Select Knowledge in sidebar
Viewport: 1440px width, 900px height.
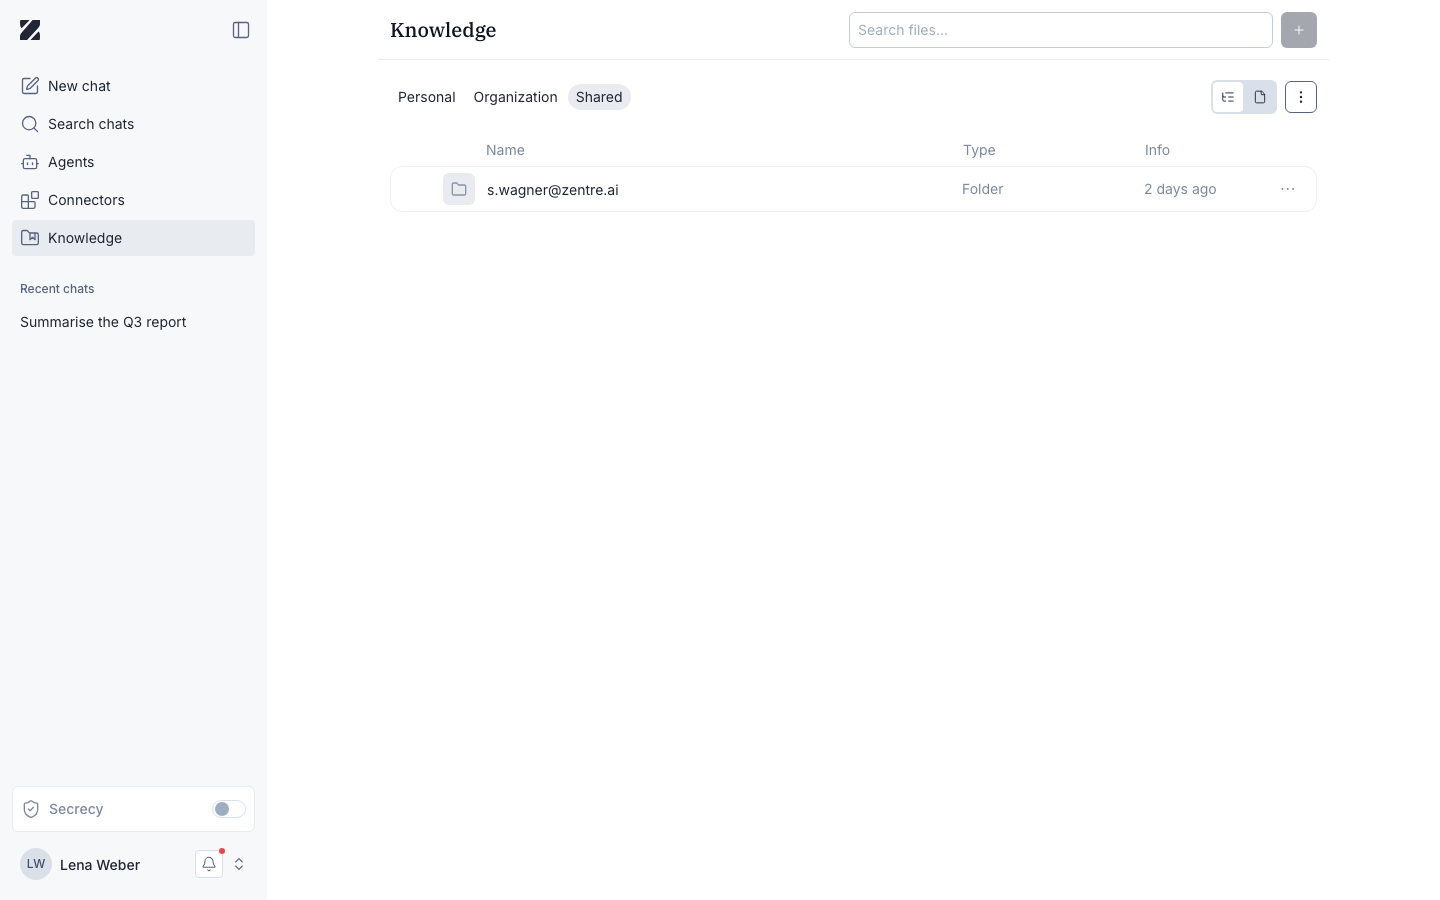[133, 238]
